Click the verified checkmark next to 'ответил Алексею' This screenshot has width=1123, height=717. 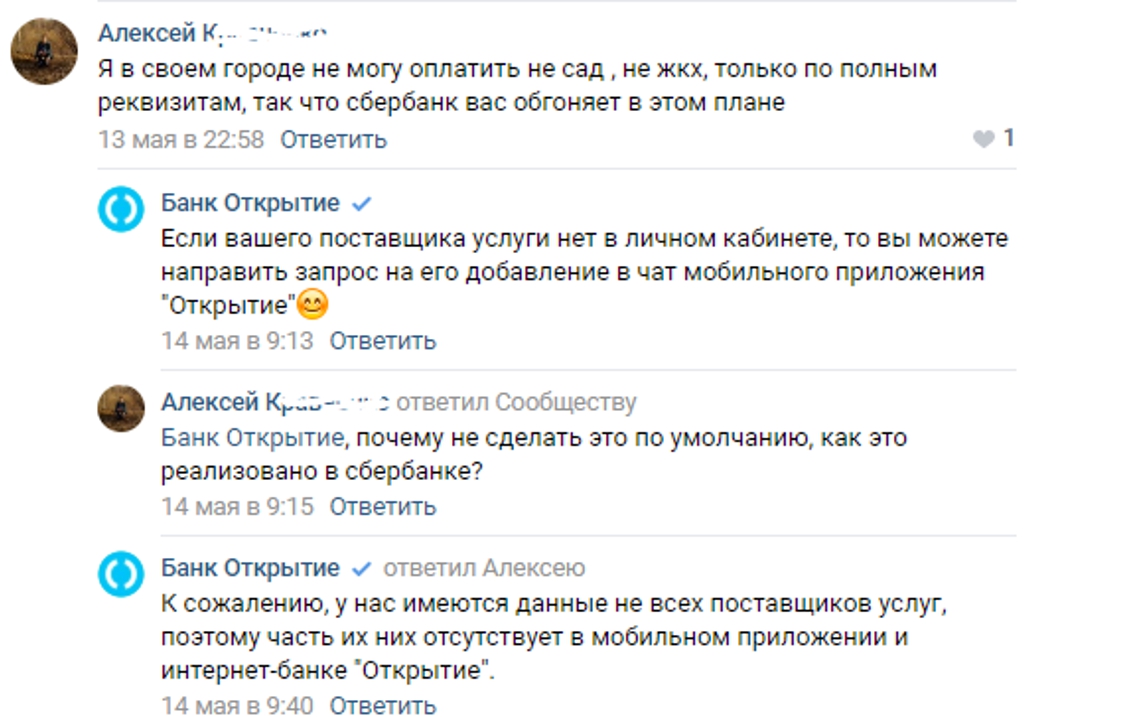click(x=362, y=569)
